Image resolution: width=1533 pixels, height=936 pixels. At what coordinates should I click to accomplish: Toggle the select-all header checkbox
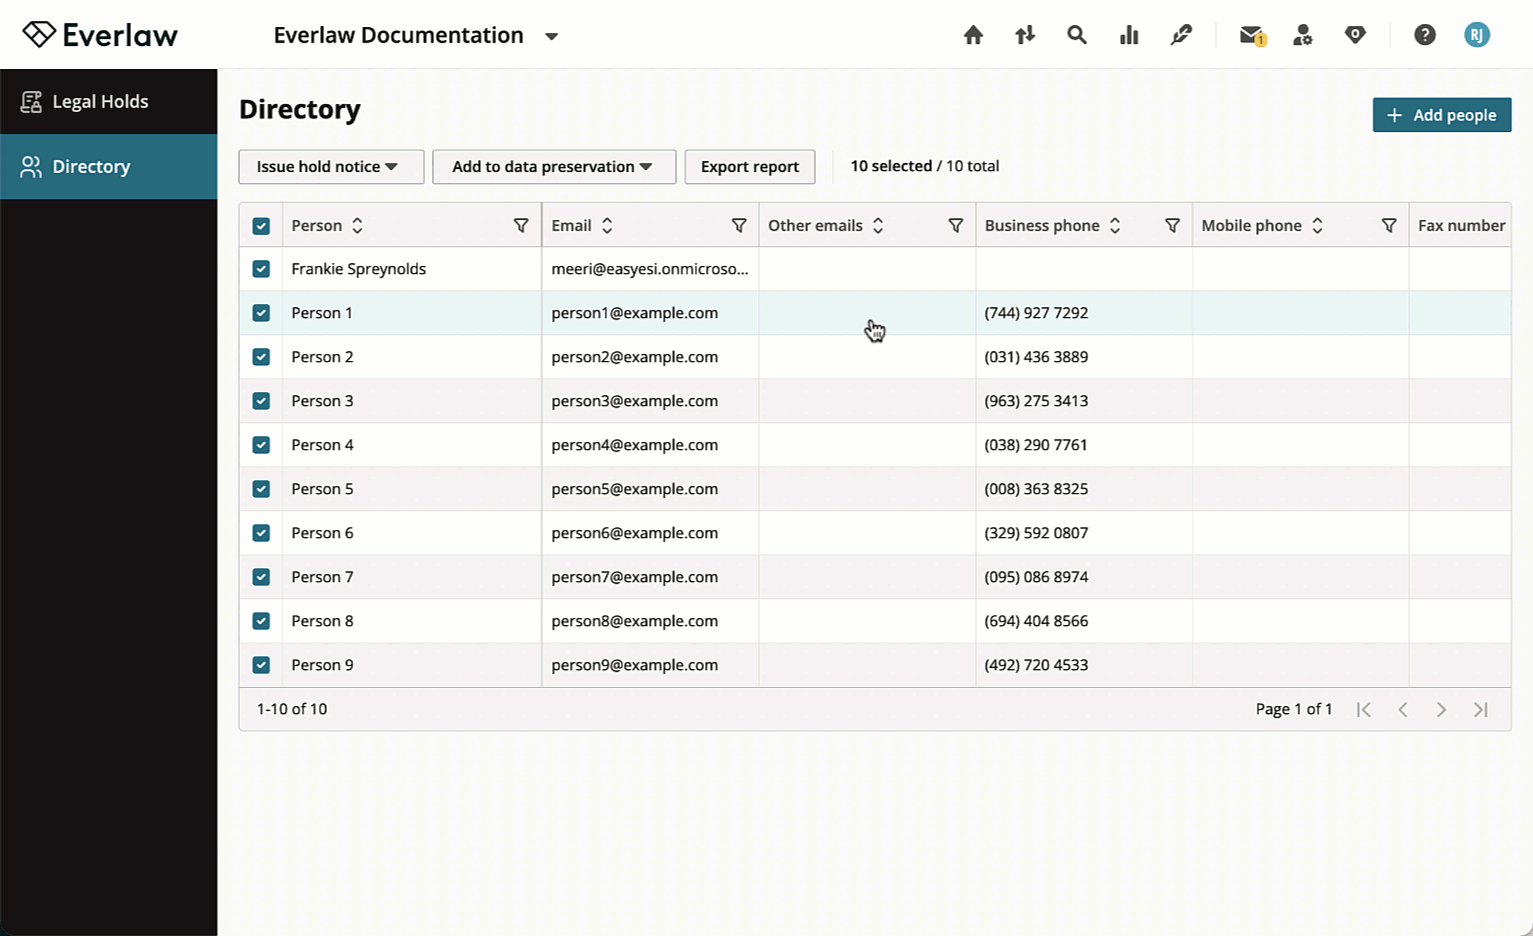click(261, 226)
